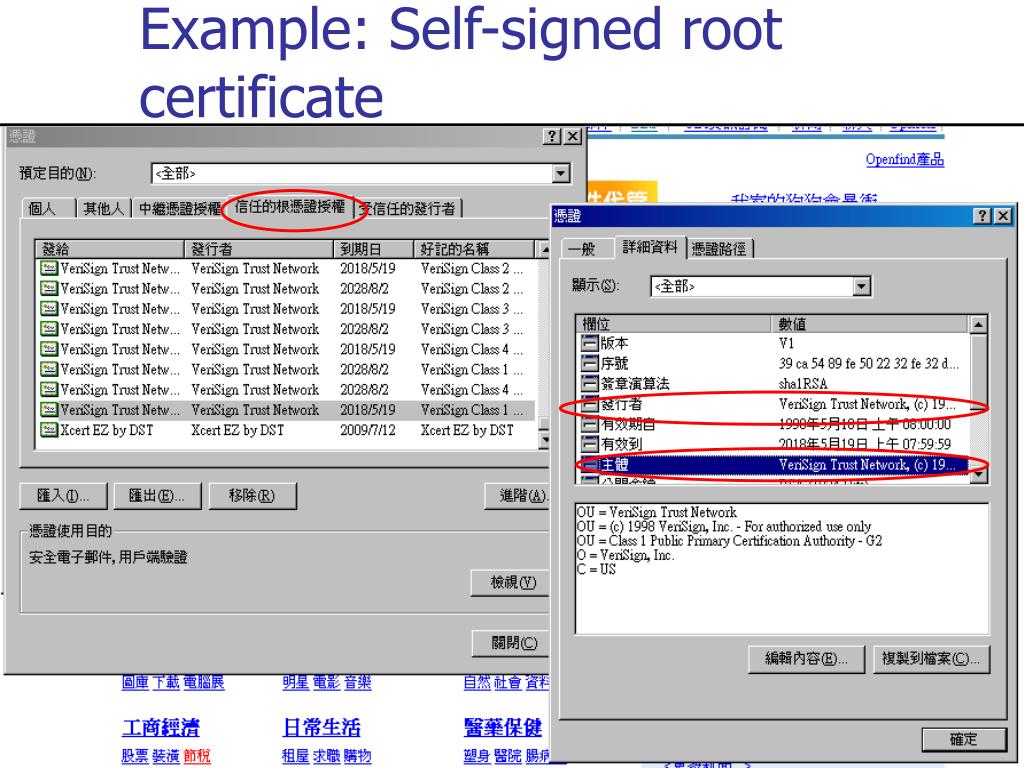
Task: Select the 發行者 field row in the details list
Action: (x=774, y=404)
